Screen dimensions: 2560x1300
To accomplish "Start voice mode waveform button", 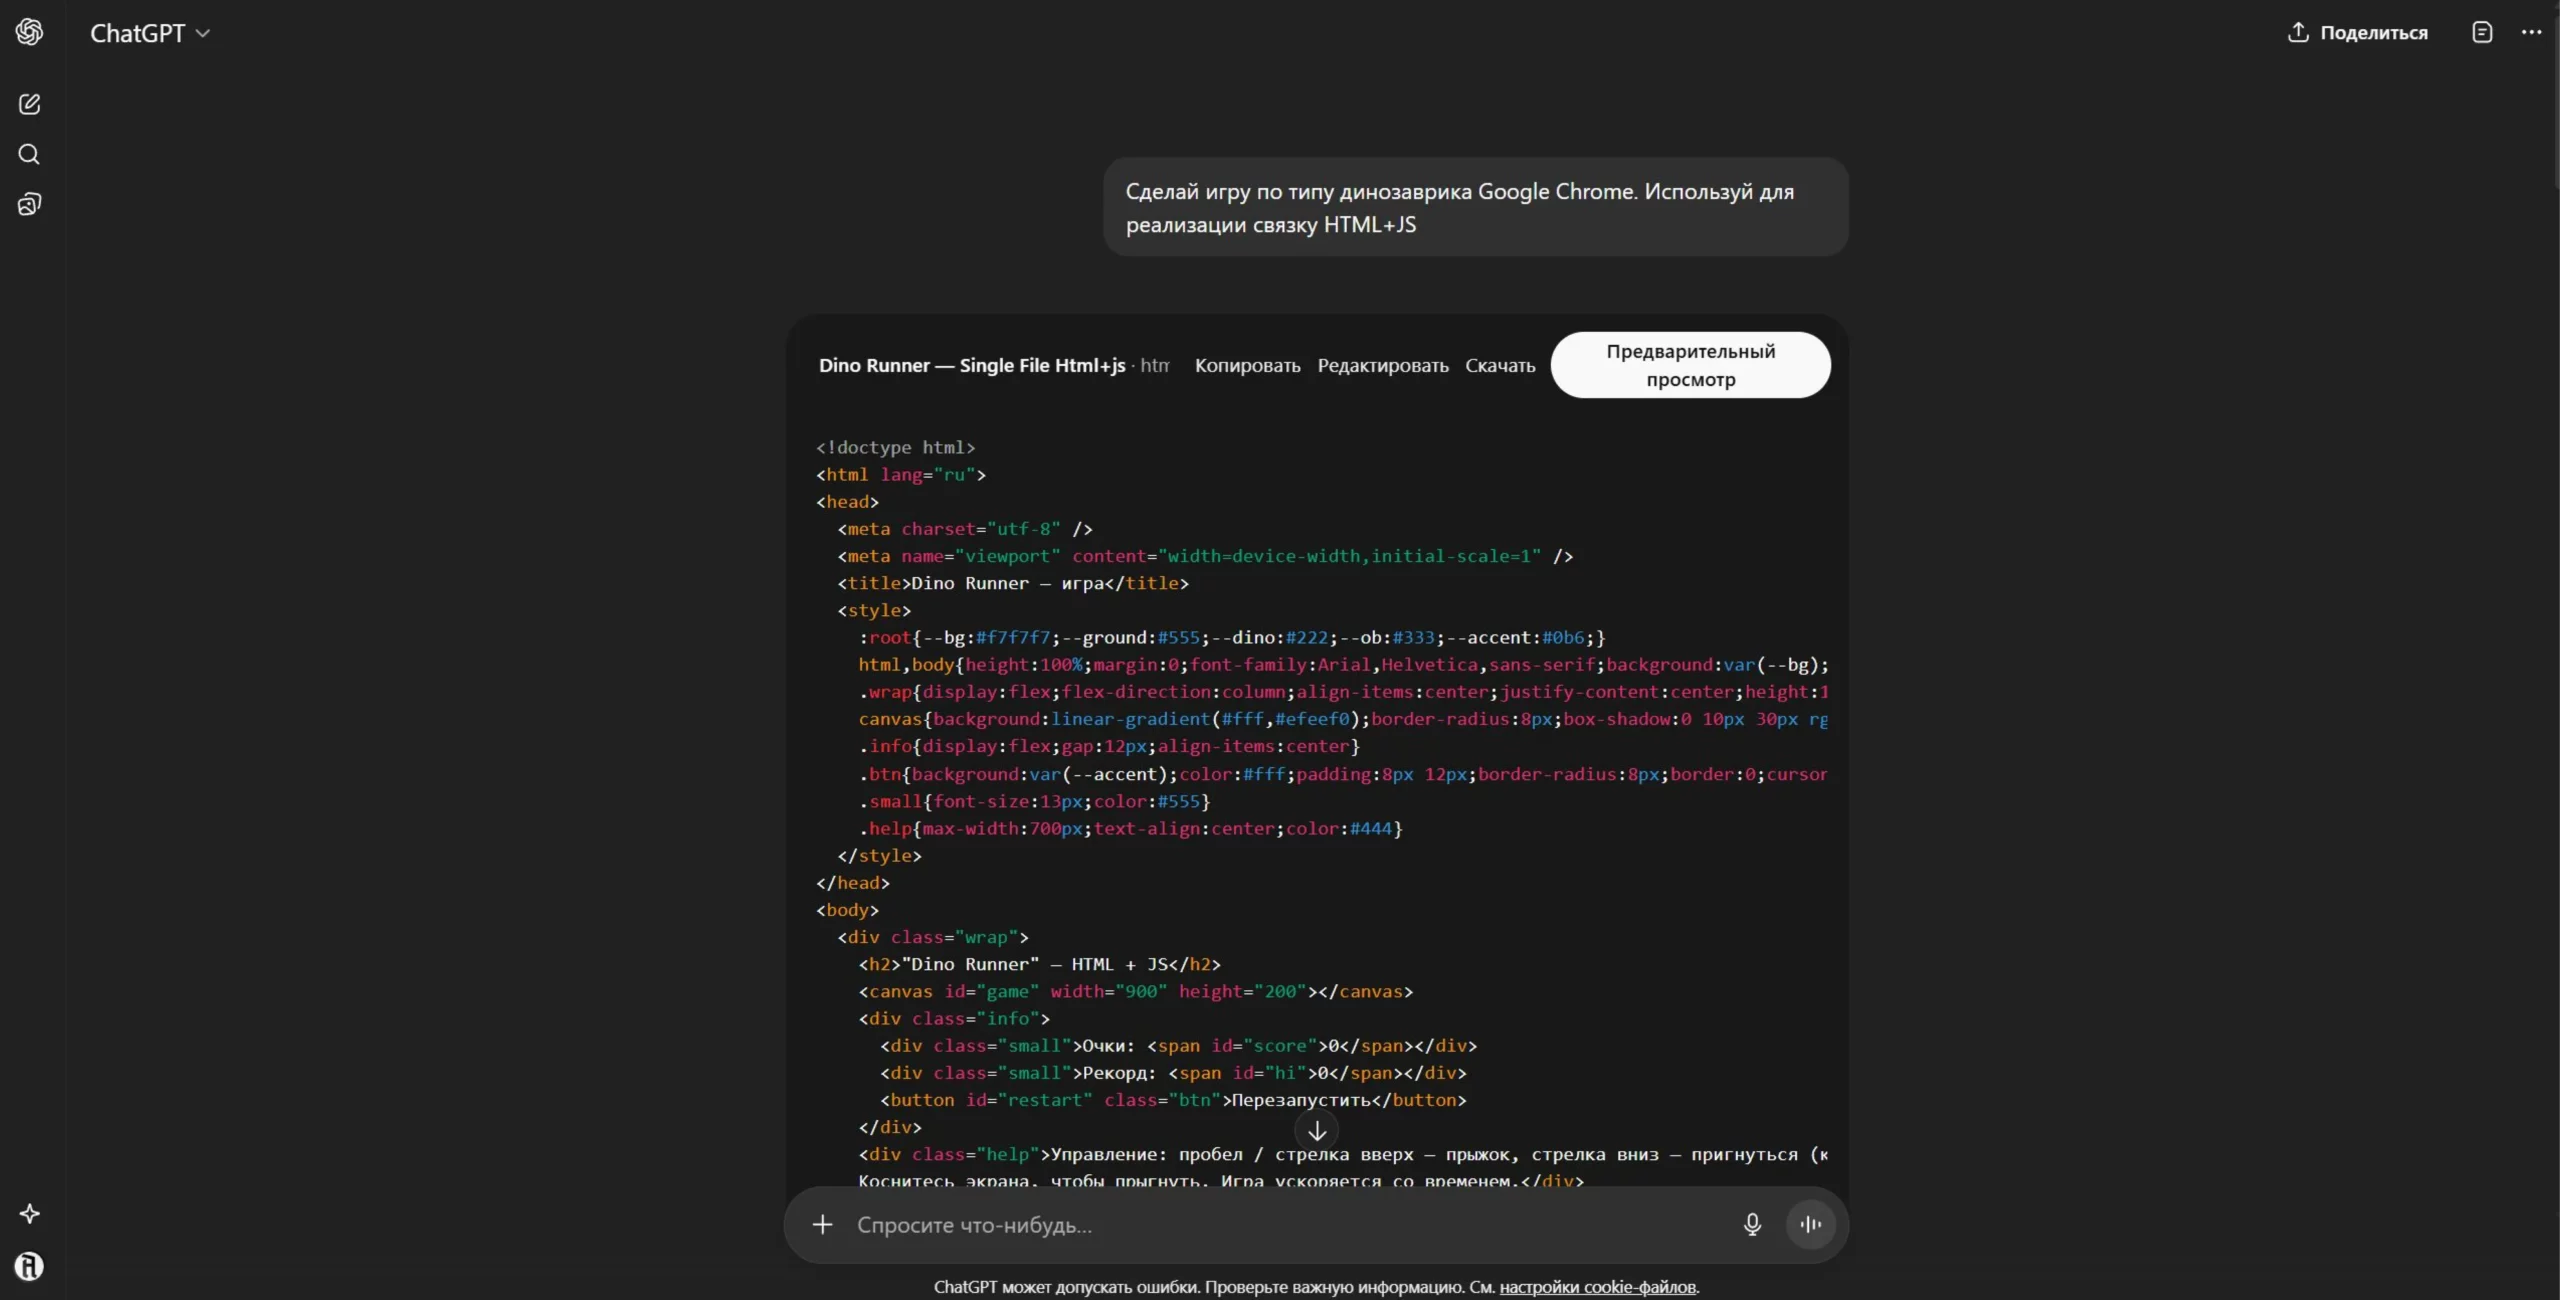I will tap(1810, 1224).
